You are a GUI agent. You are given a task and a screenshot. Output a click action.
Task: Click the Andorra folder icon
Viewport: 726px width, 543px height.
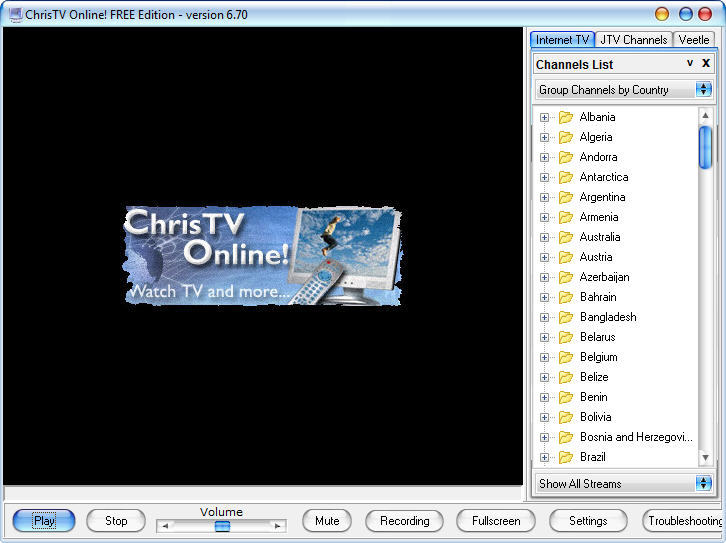click(565, 157)
